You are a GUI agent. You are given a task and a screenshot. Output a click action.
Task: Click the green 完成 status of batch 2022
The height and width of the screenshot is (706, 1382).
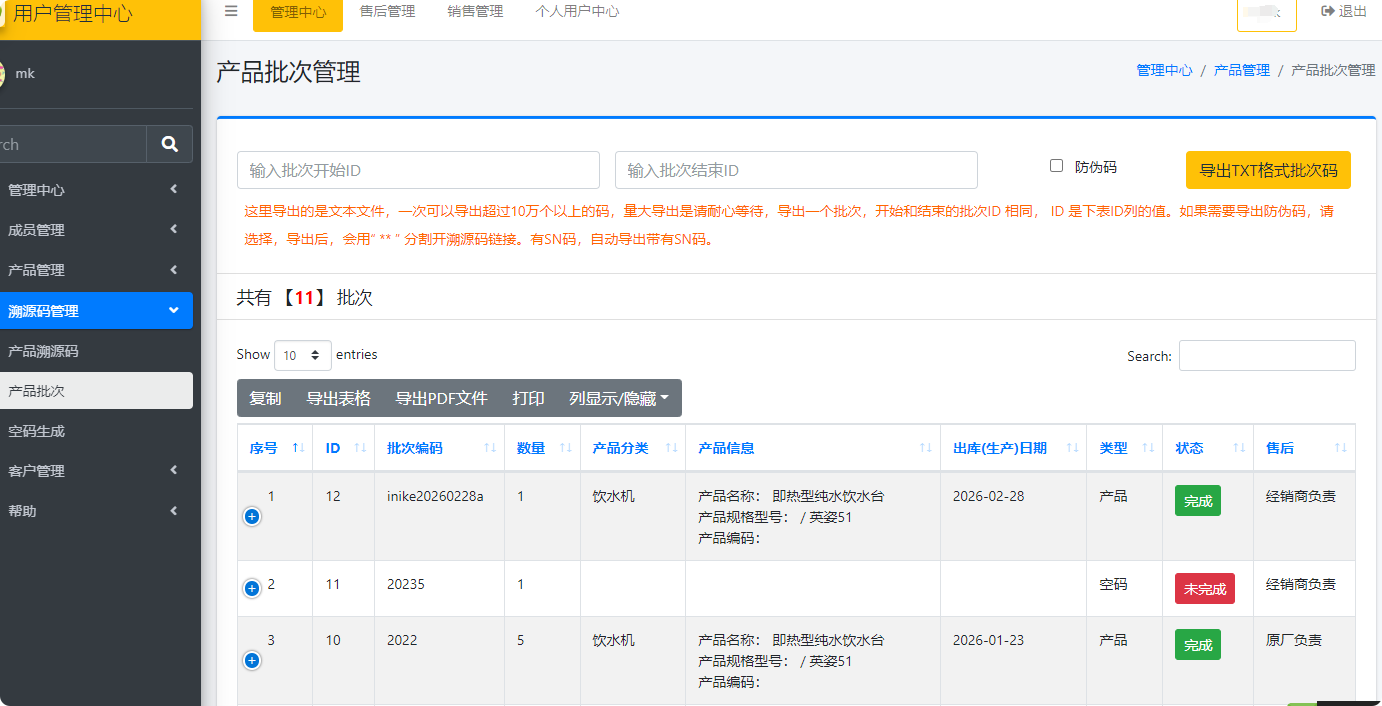(x=1198, y=645)
